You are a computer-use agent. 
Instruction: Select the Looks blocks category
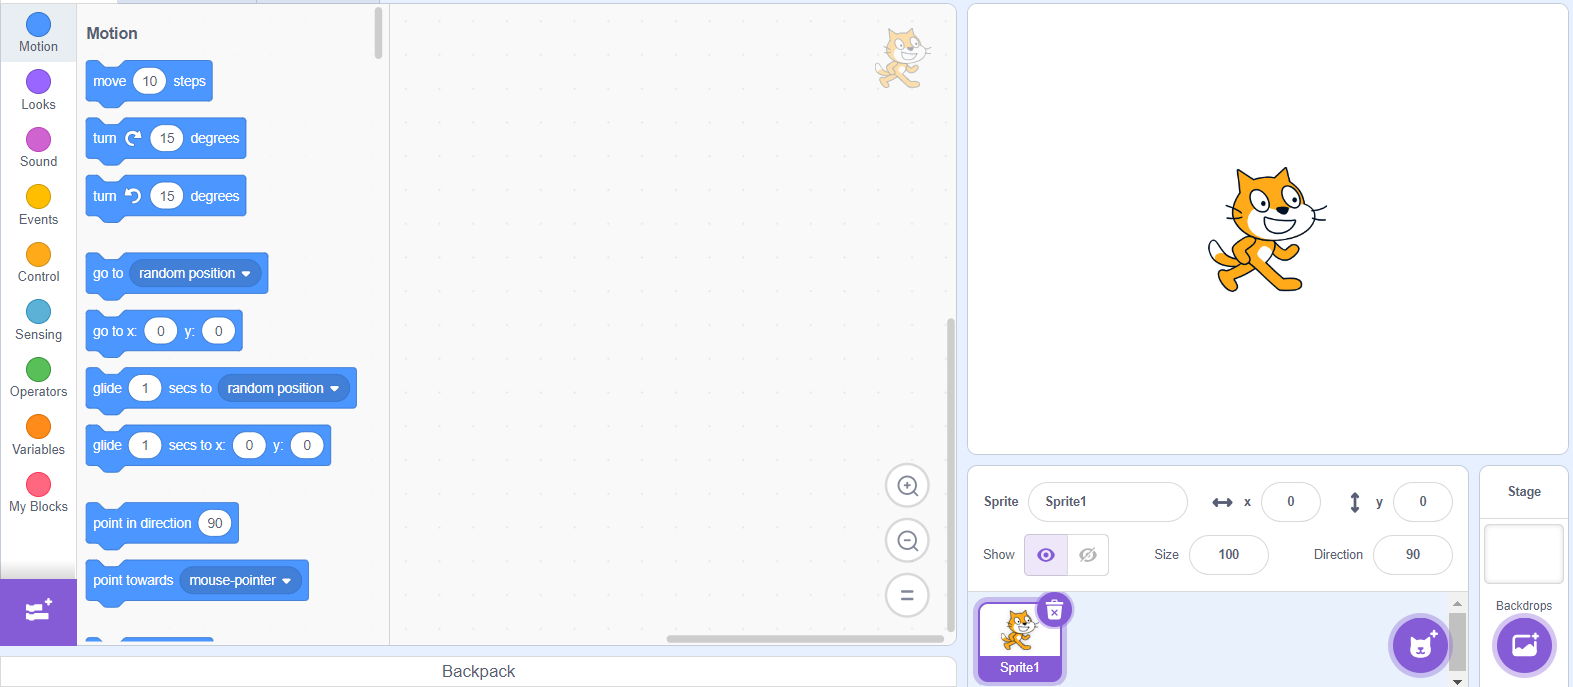pyautogui.click(x=38, y=90)
